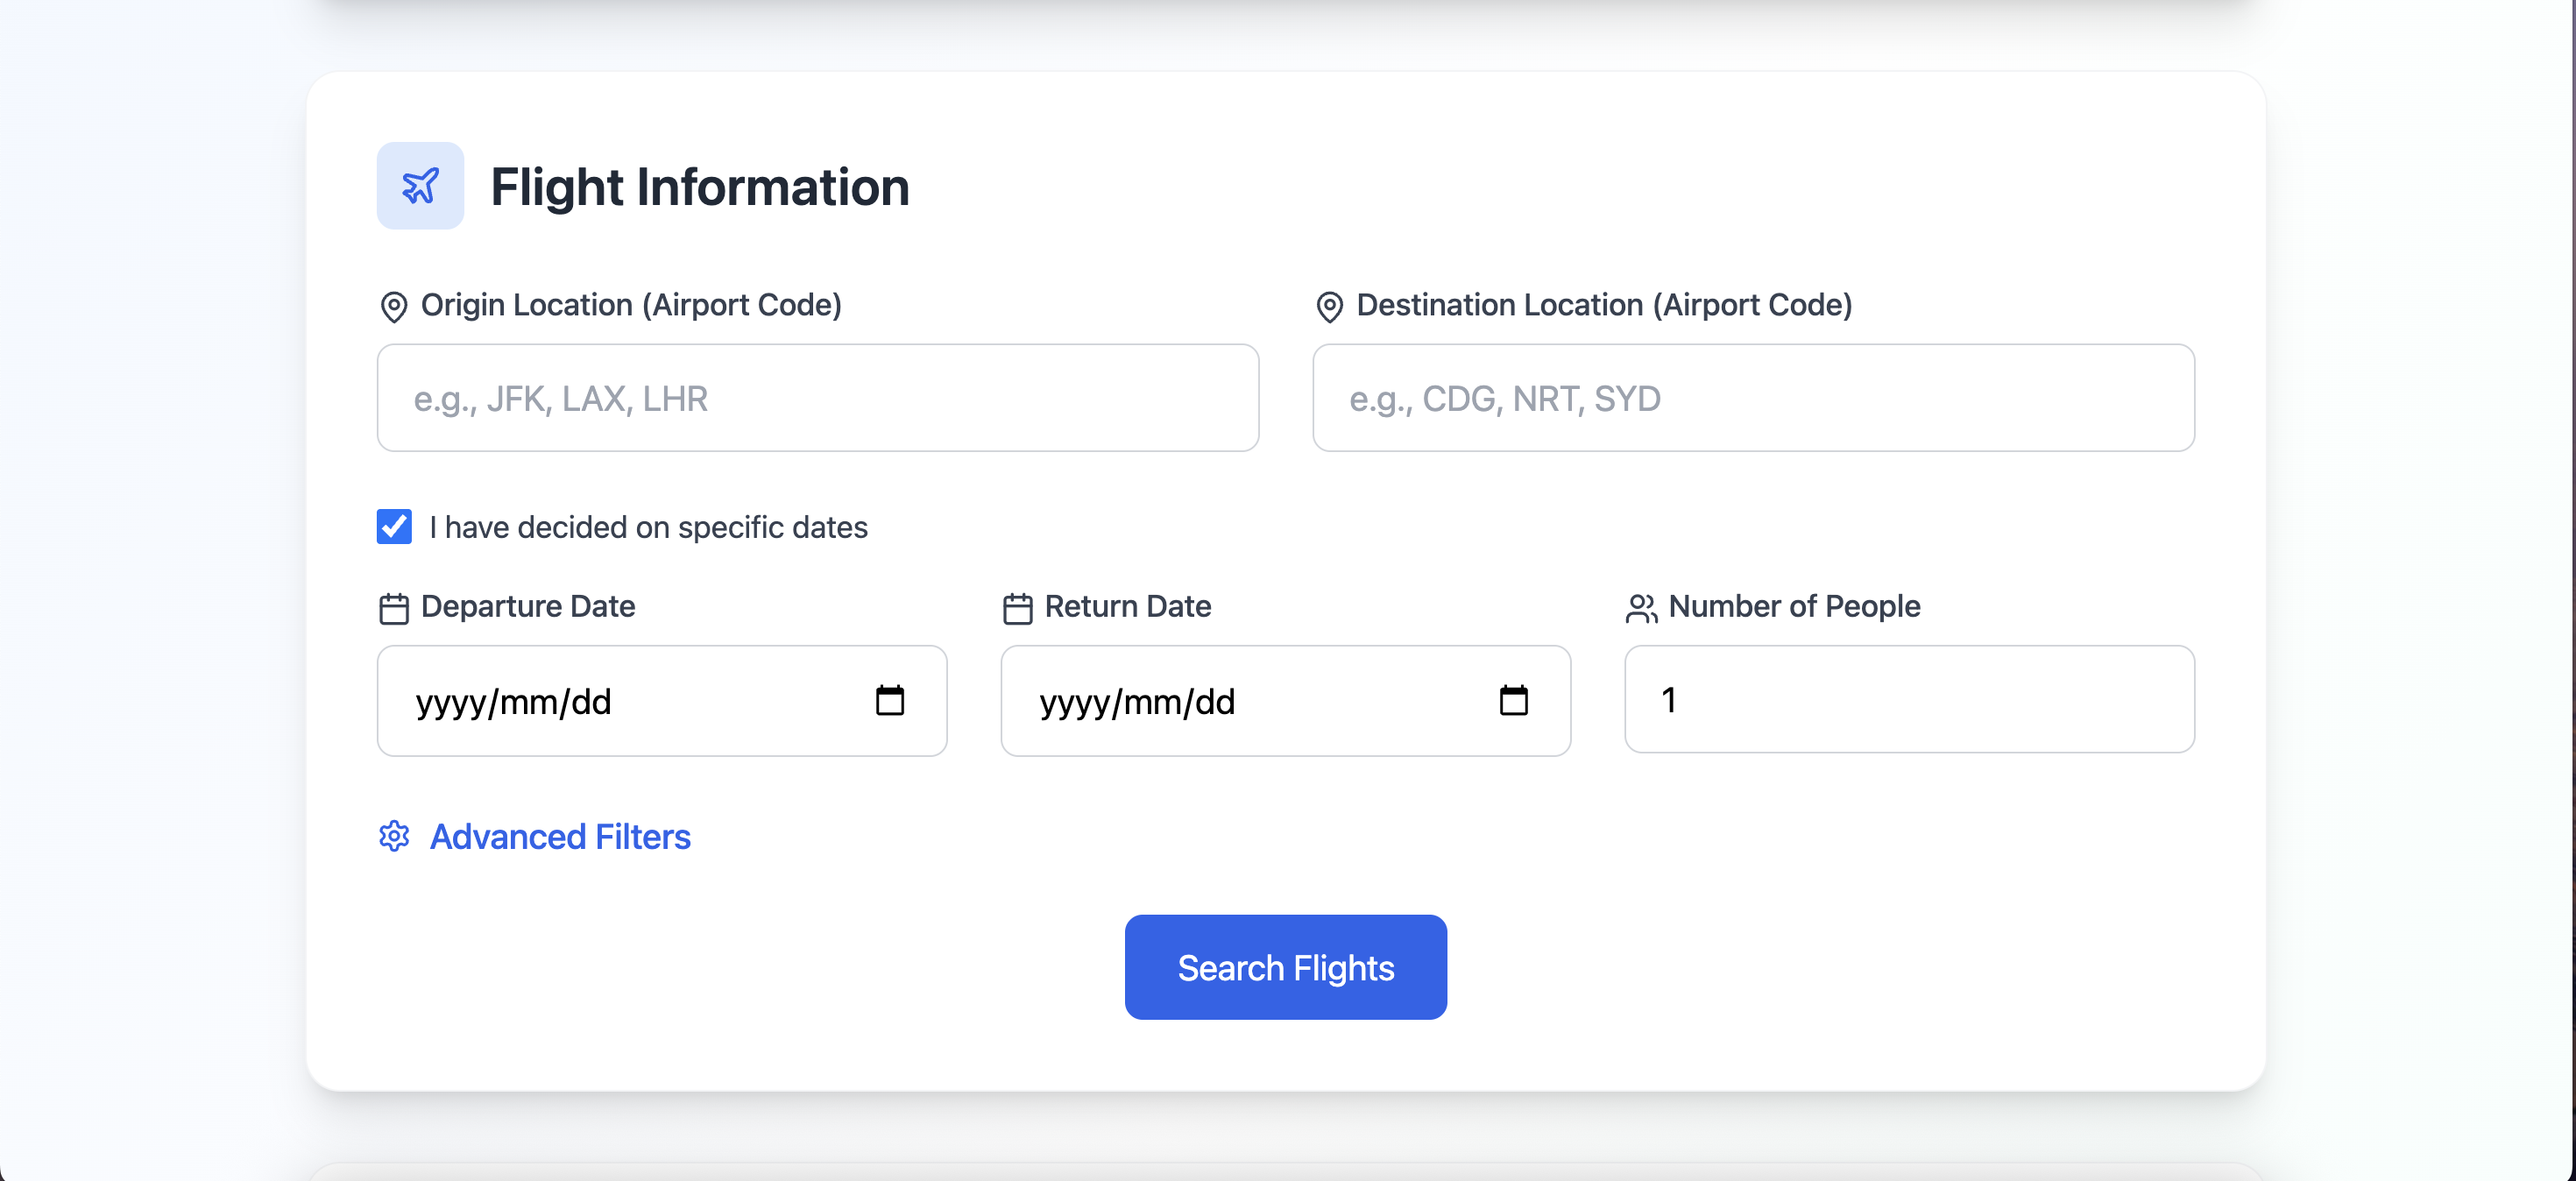This screenshot has width=2576, height=1181.
Task: Click the Number of People input field
Action: click(x=1909, y=699)
